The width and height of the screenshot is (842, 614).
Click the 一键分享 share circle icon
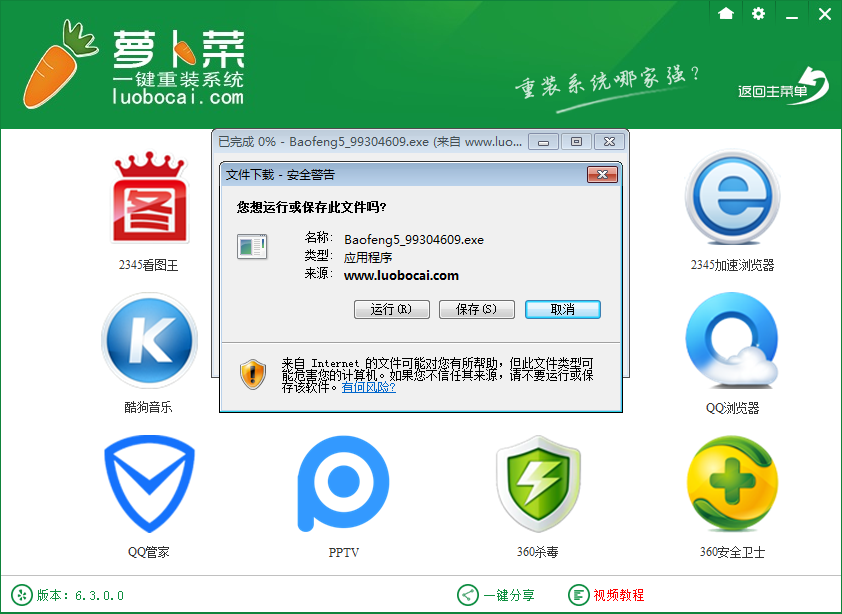(467, 595)
